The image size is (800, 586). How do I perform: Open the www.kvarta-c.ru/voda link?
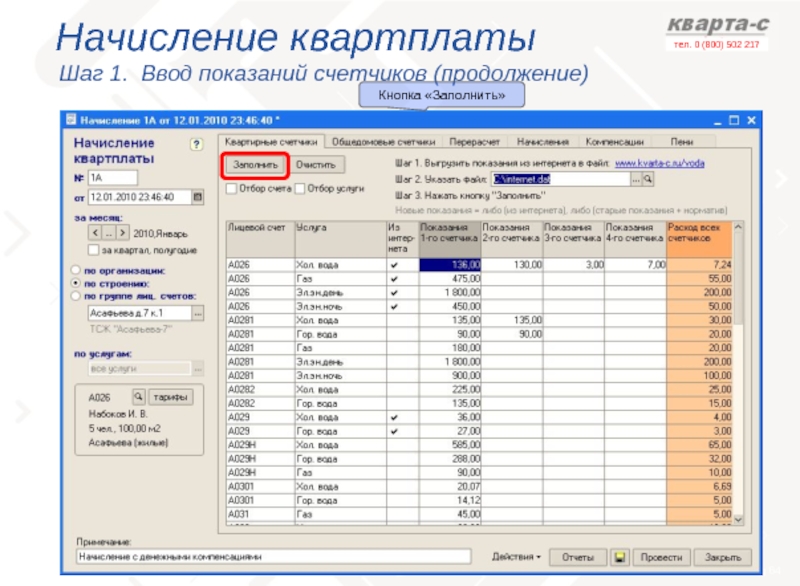coord(660,163)
